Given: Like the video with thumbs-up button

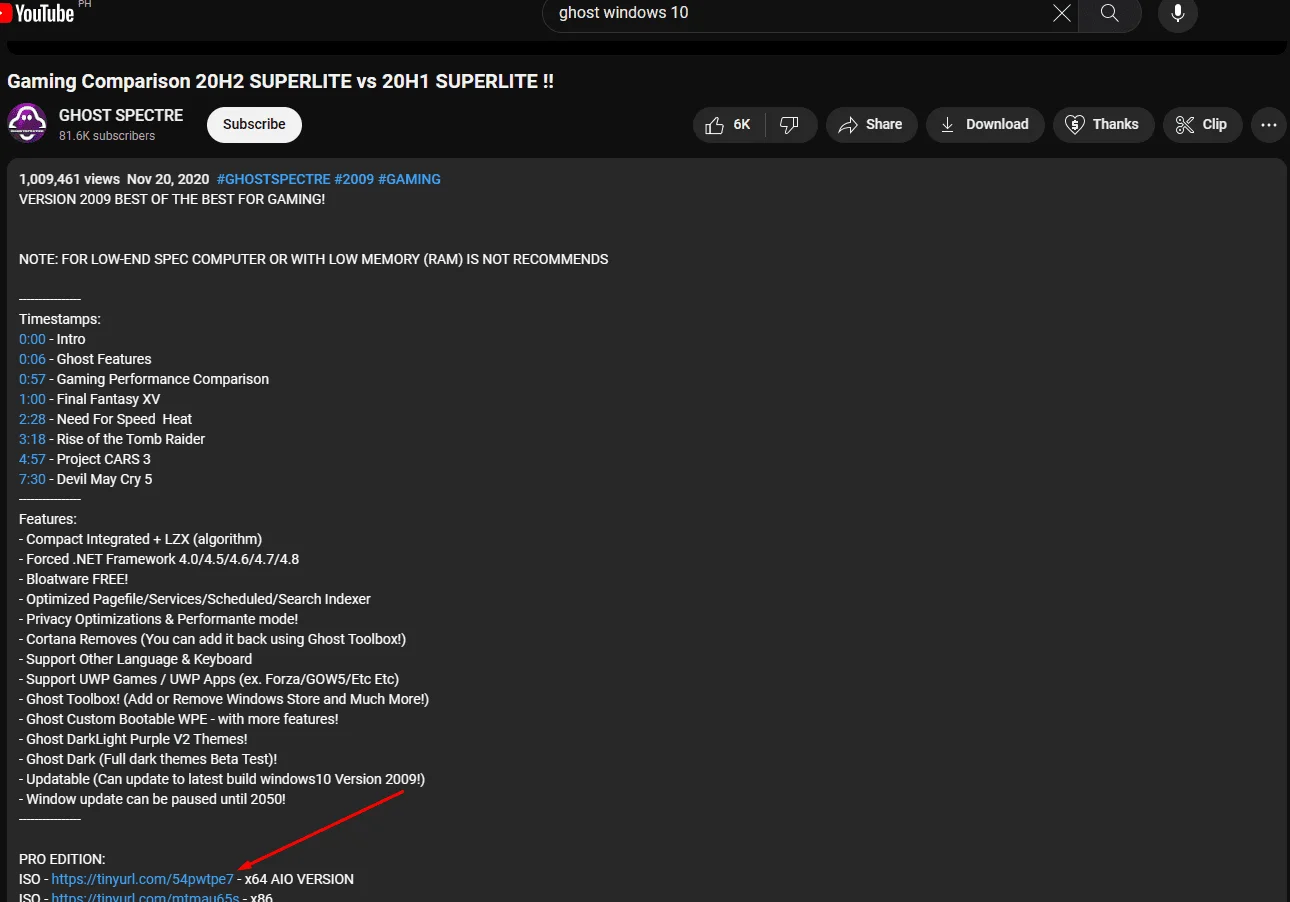Looking at the screenshot, I should point(729,125).
